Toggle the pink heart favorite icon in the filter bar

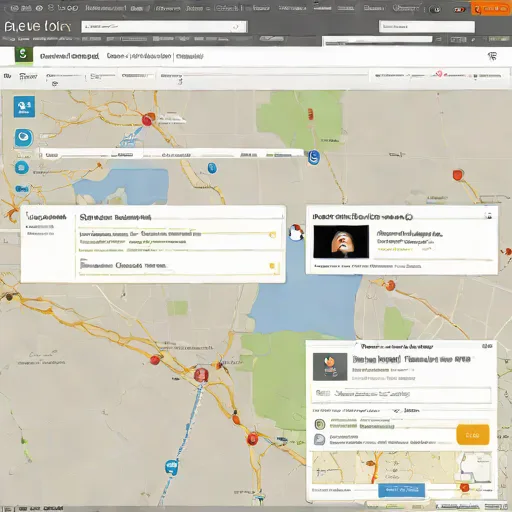439,74
